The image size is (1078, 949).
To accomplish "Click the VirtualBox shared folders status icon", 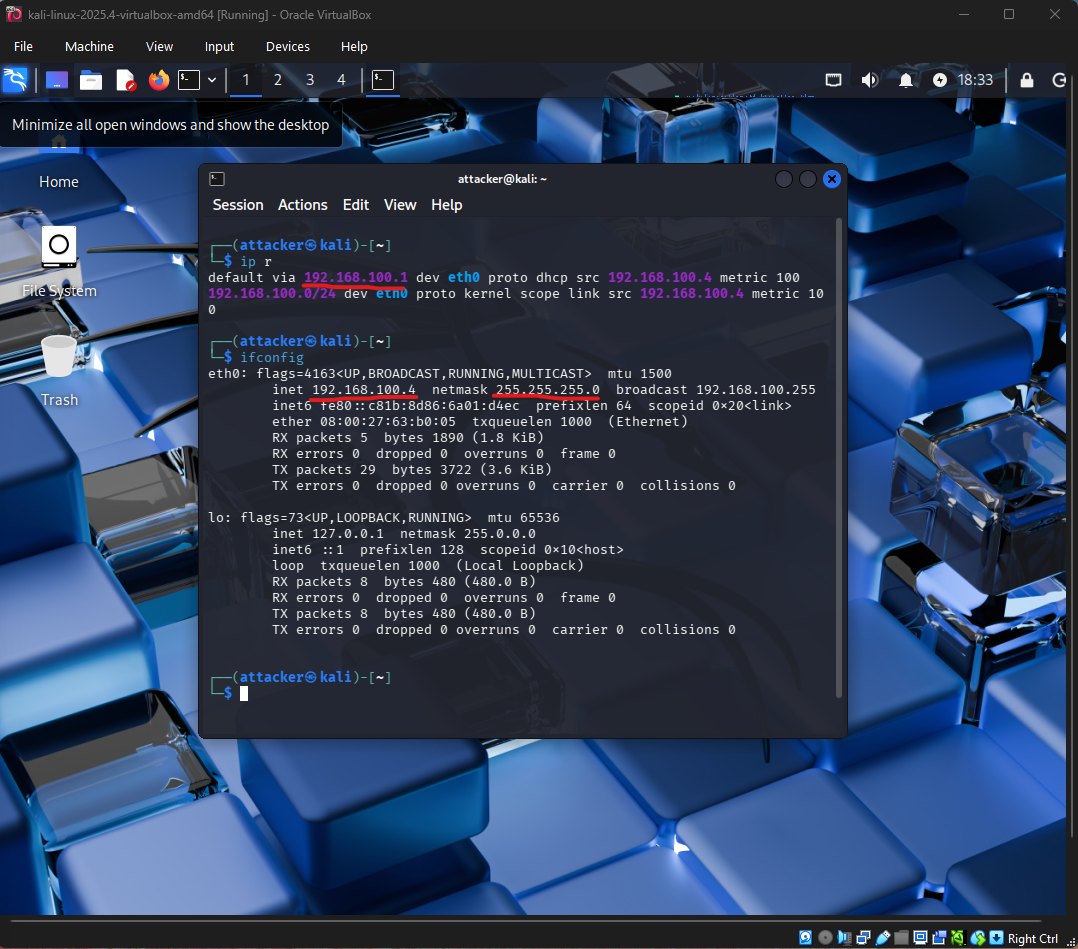I will [900, 938].
